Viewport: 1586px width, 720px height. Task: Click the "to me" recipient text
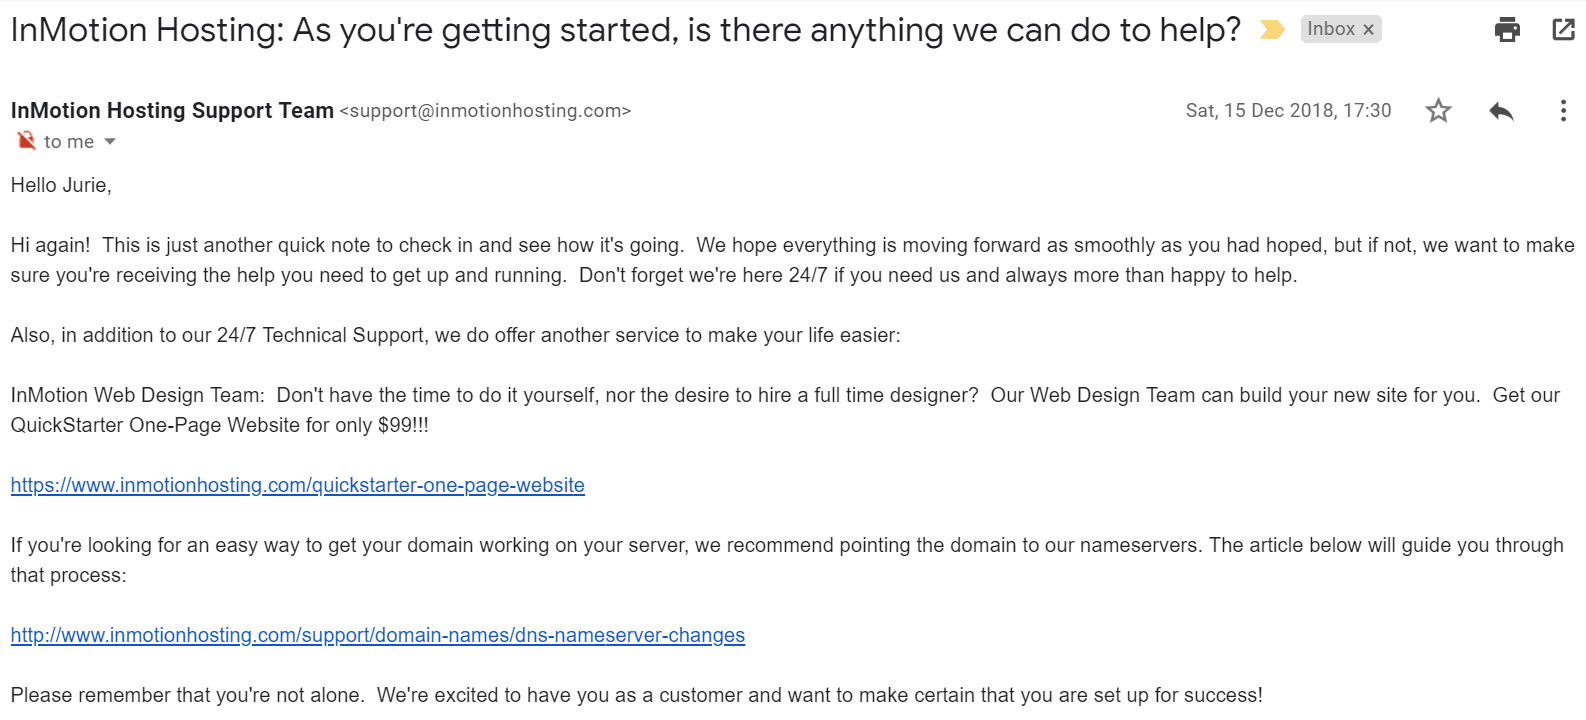coord(69,142)
